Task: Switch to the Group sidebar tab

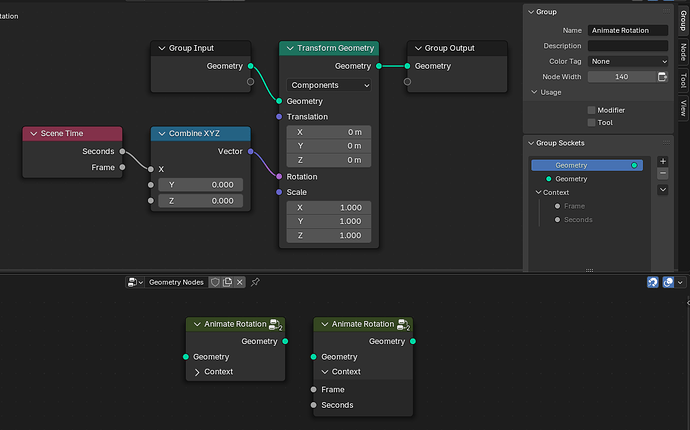Action: click(683, 21)
